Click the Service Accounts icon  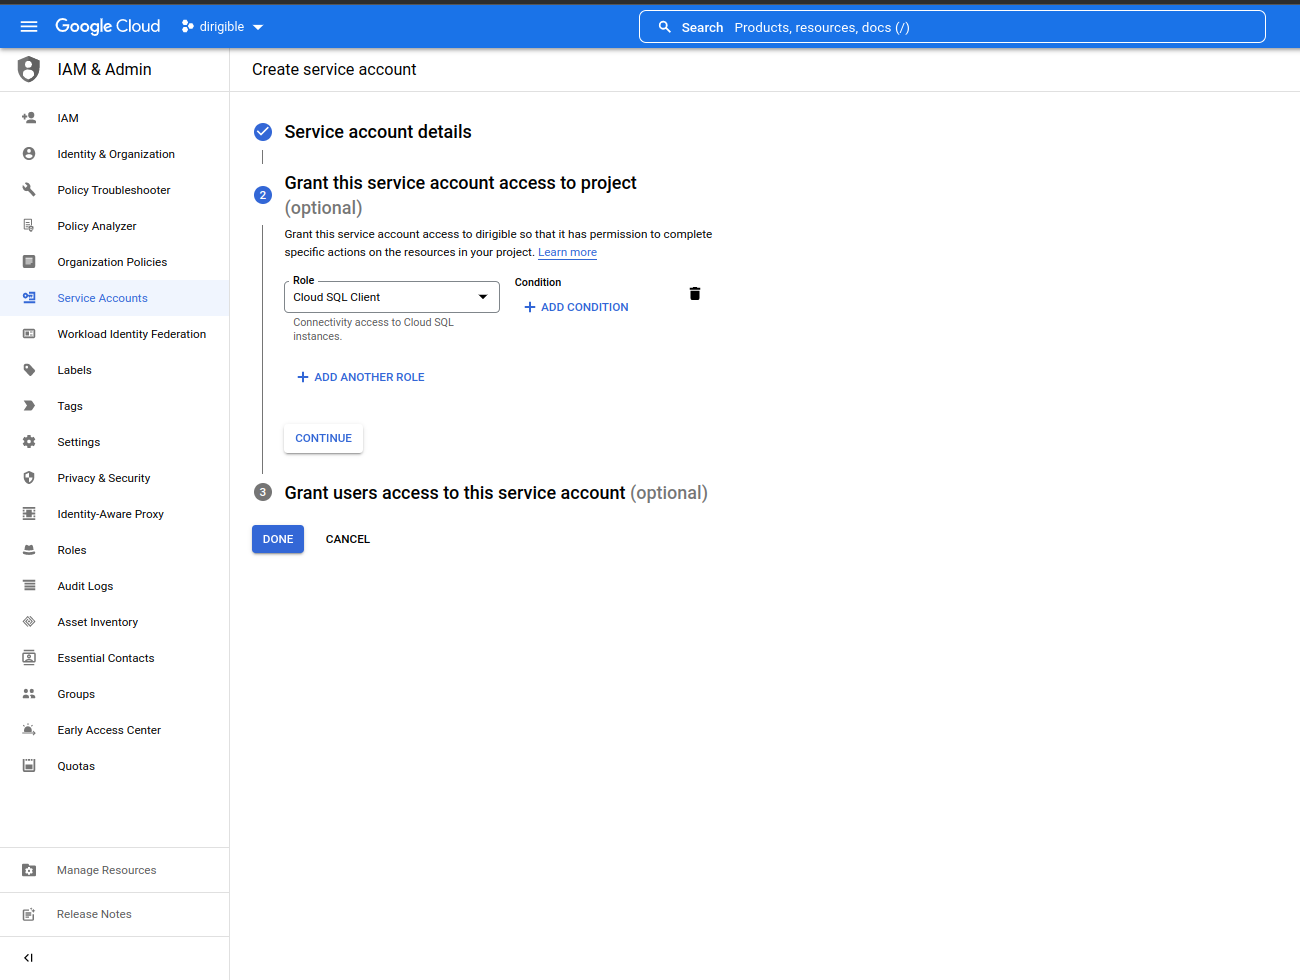coord(29,298)
